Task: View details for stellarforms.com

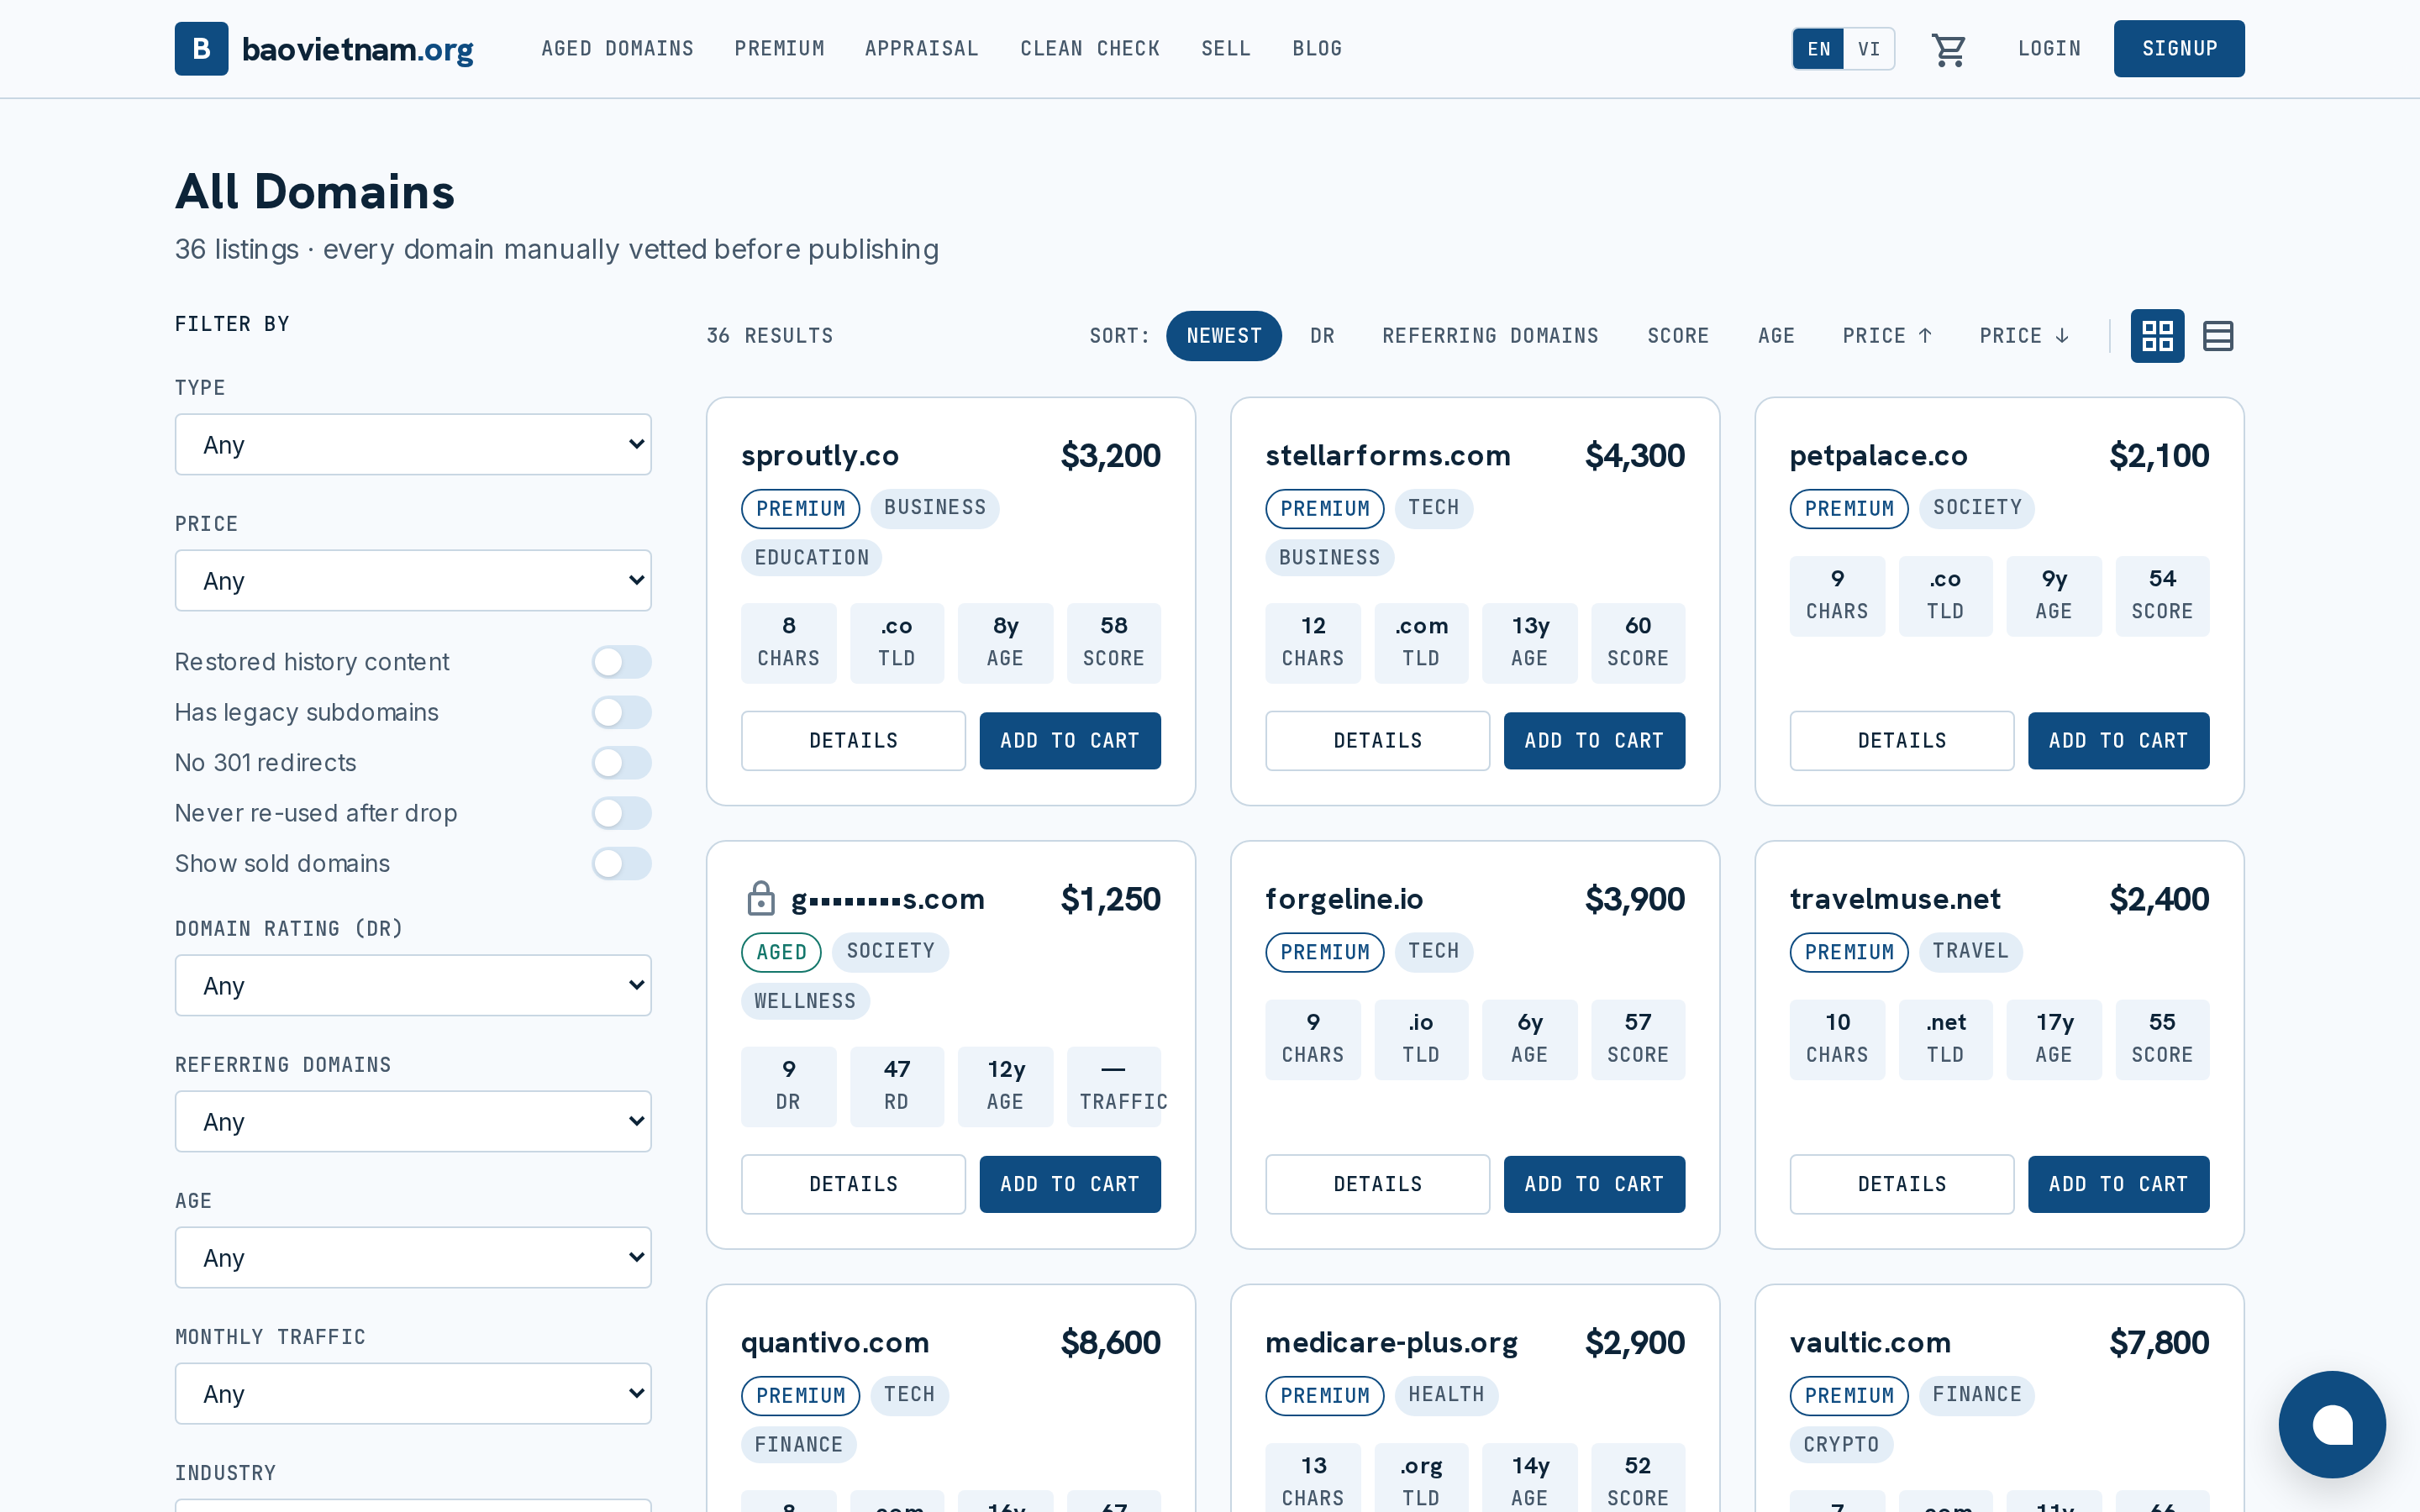Action: (1377, 741)
